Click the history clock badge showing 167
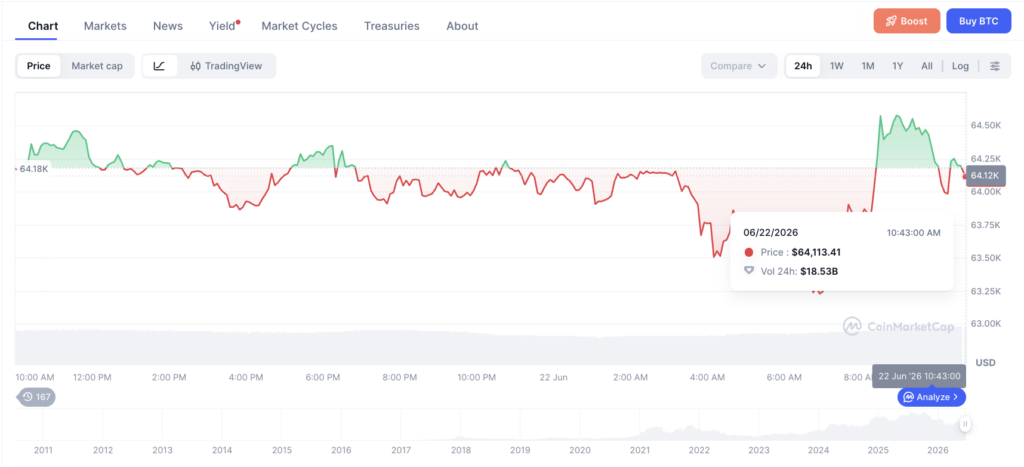Viewport: 1024px width, 467px height. [x=37, y=396]
